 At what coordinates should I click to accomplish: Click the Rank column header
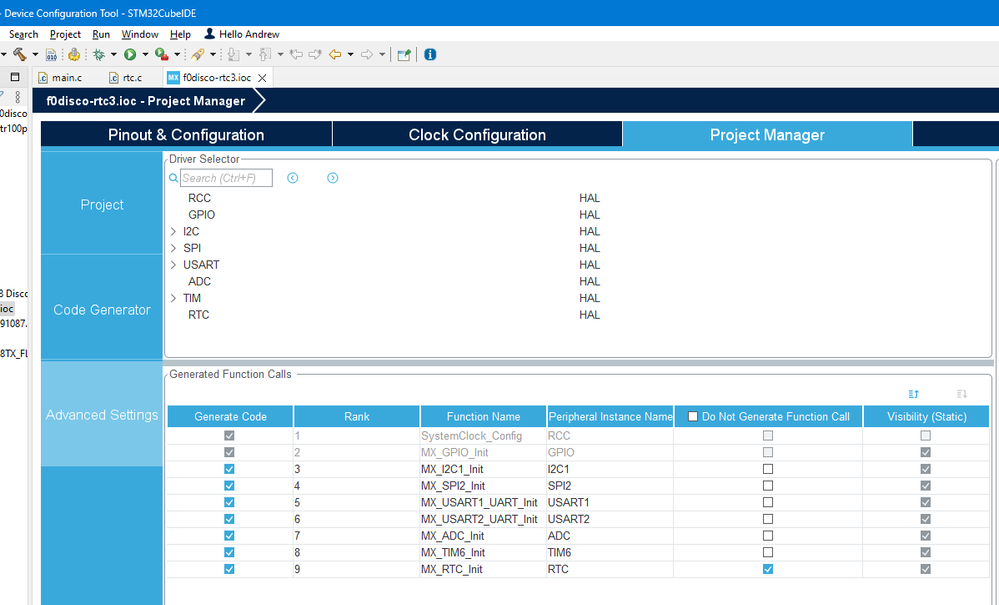click(x=357, y=416)
